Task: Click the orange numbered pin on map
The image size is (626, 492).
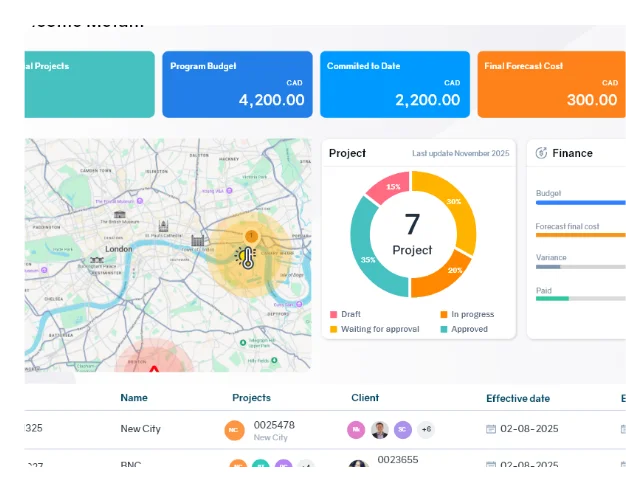Action: tap(251, 236)
